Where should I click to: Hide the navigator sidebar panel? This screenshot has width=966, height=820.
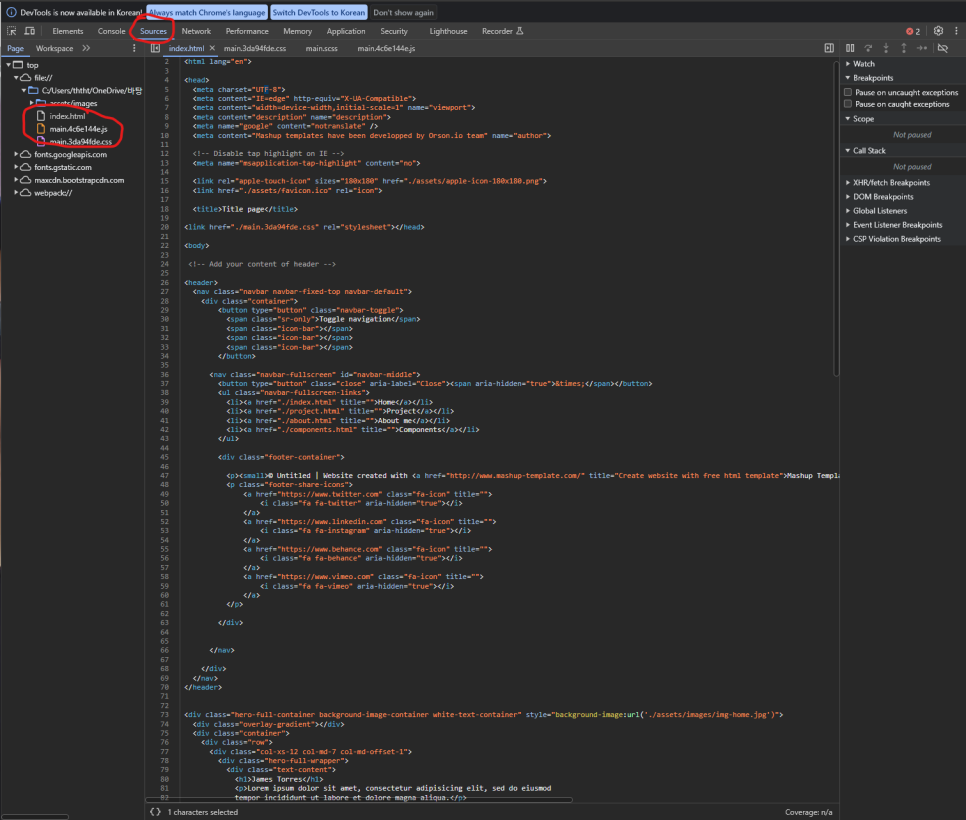155,48
